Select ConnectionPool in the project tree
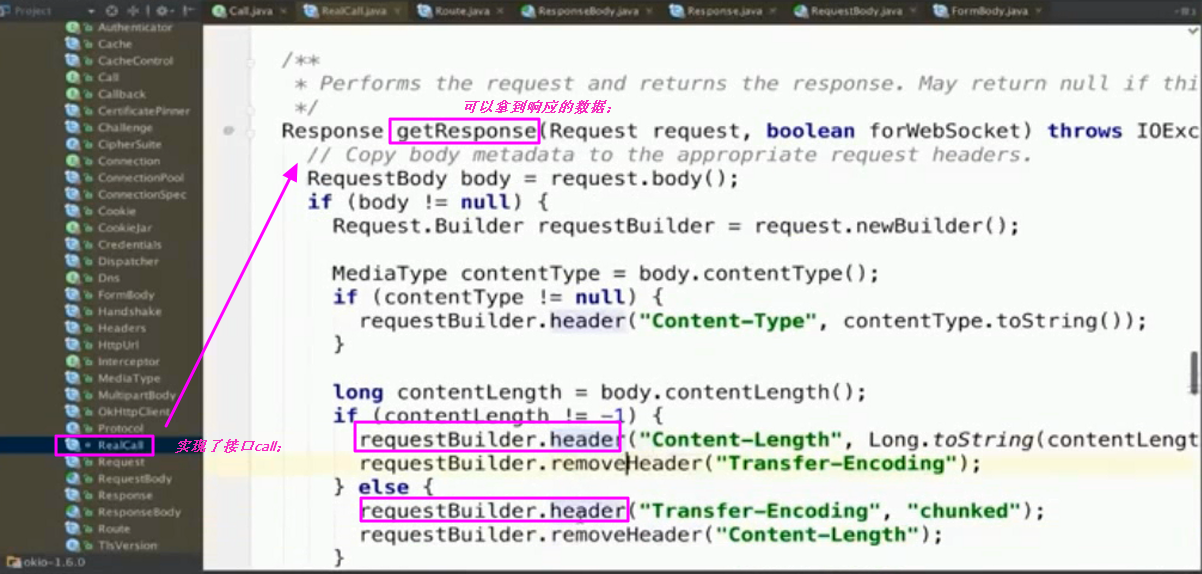This screenshot has width=1202, height=574. pyautogui.click(x=140, y=178)
